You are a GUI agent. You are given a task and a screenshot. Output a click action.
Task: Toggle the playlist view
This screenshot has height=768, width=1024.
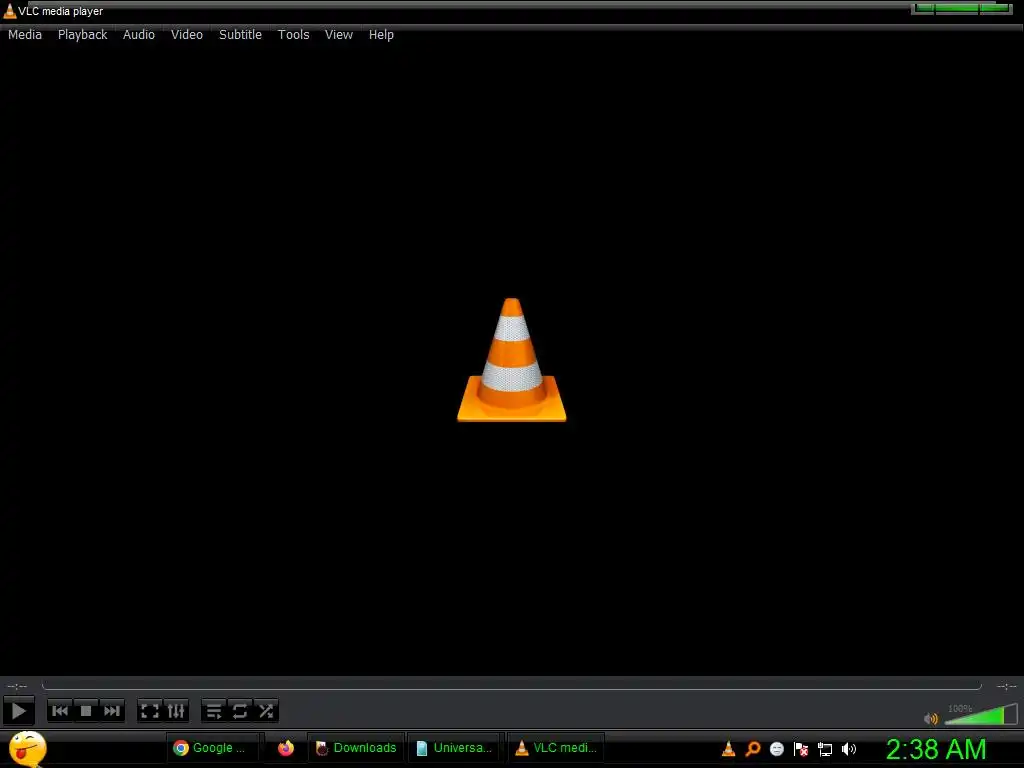(x=214, y=711)
